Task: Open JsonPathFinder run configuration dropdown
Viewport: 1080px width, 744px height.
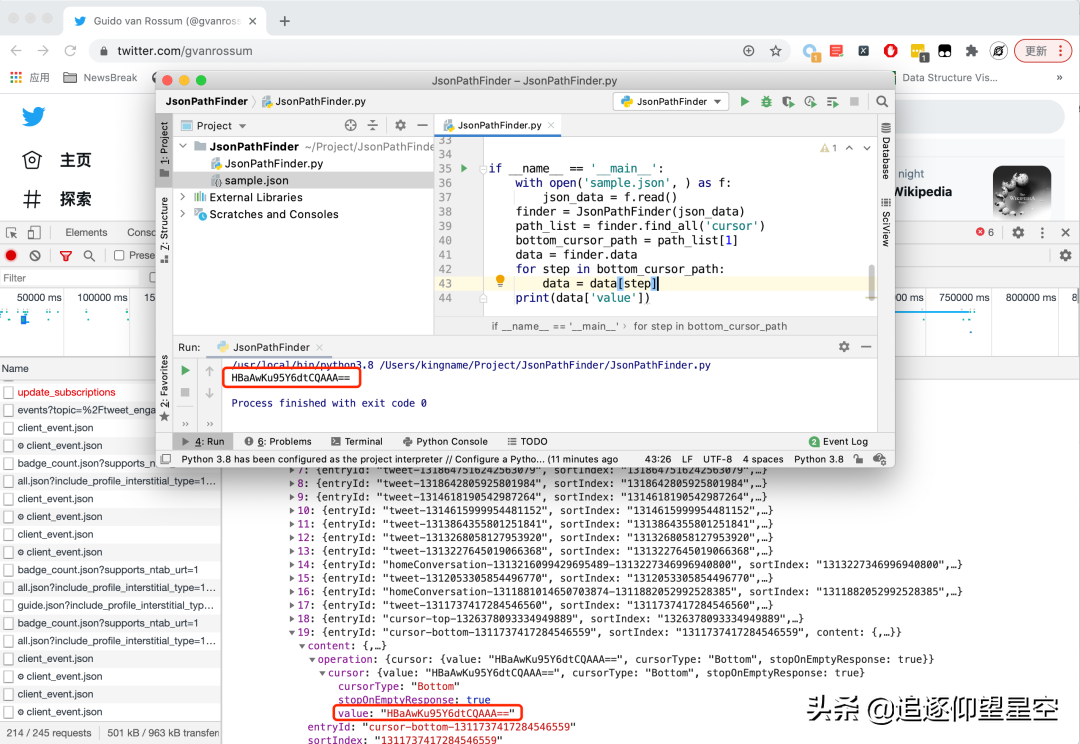Action: click(x=671, y=101)
